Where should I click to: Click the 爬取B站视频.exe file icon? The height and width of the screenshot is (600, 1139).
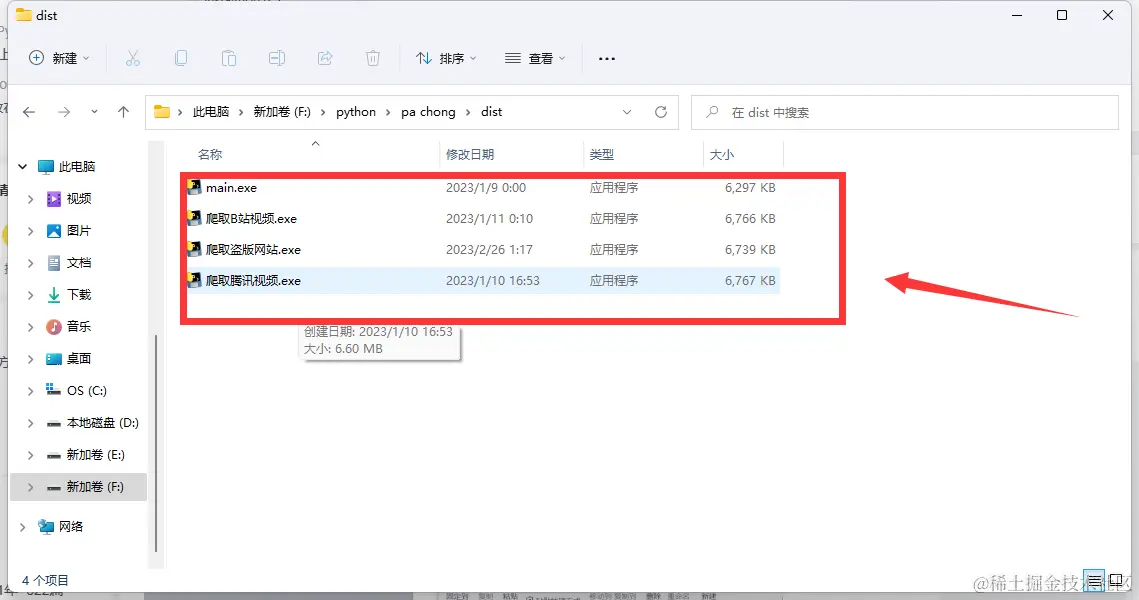coord(194,218)
